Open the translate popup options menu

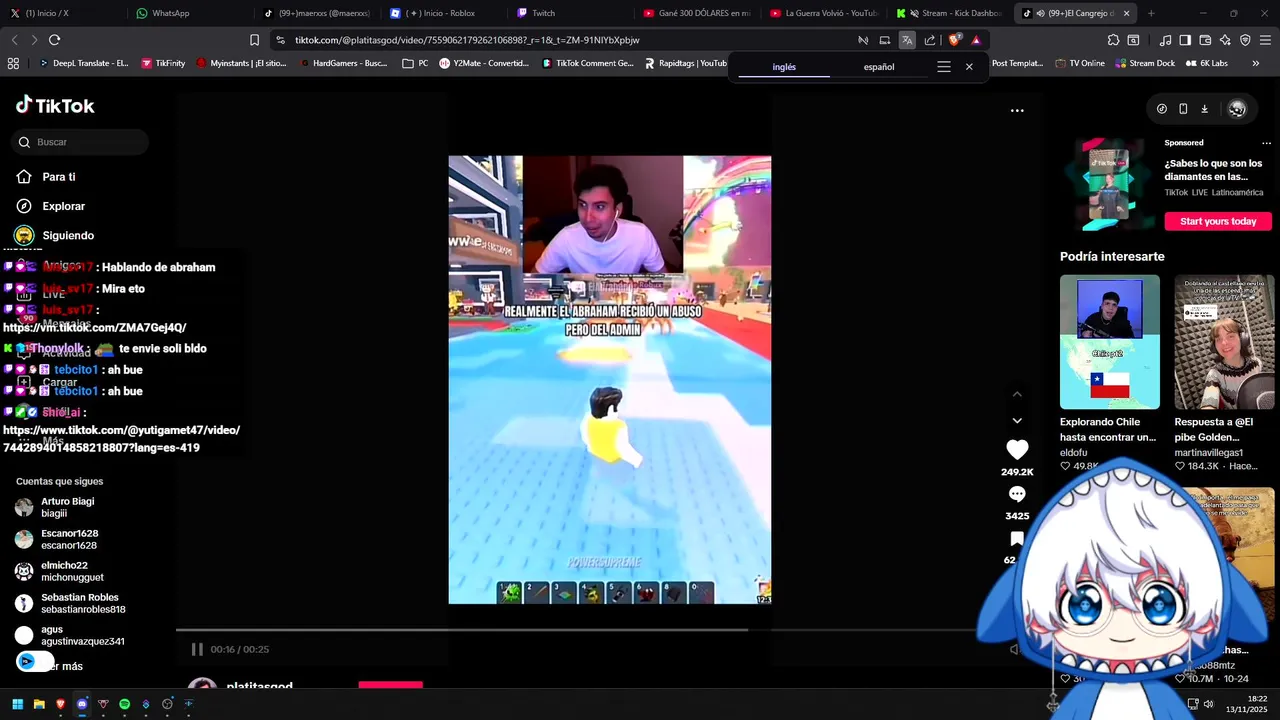pos(943,67)
